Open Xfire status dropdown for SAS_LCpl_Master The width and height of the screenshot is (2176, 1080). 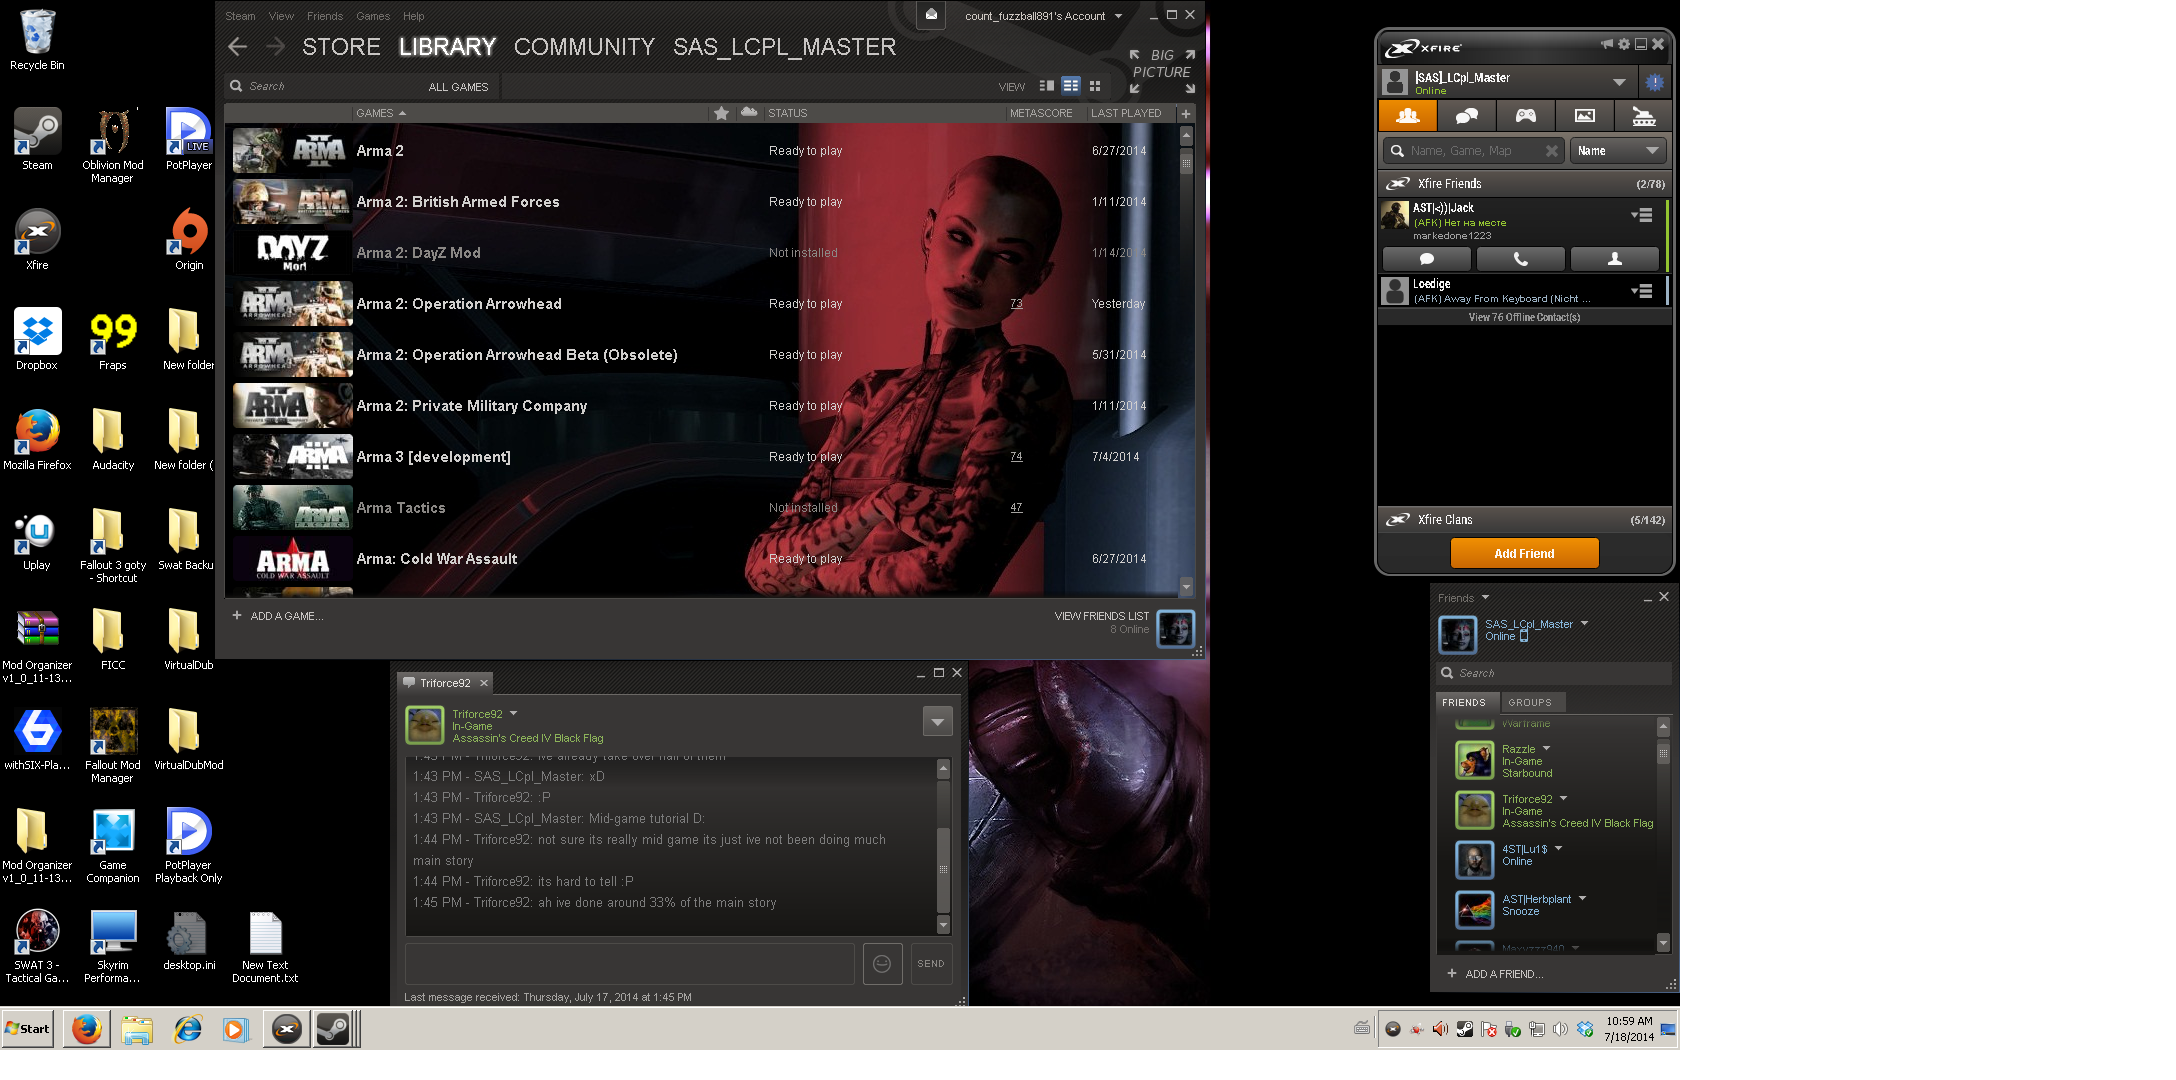[x=1619, y=82]
